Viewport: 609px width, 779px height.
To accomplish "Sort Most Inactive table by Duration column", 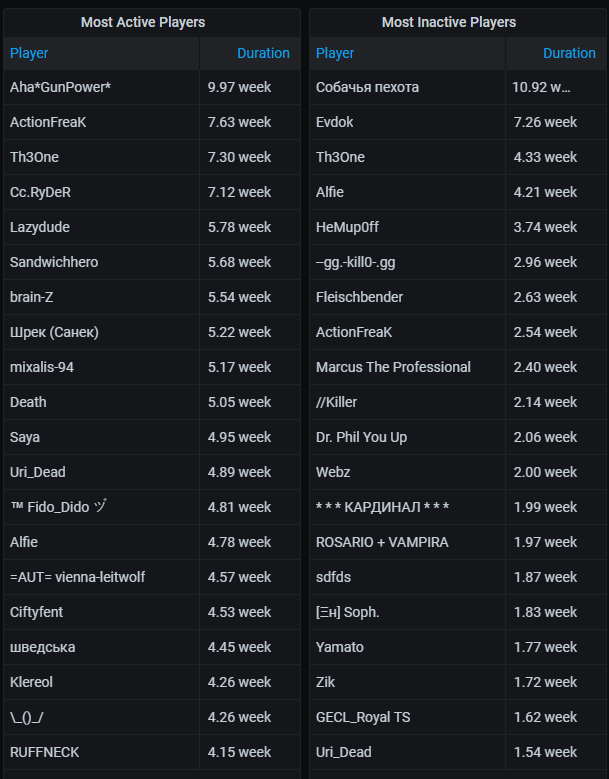I will click(x=569, y=53).
